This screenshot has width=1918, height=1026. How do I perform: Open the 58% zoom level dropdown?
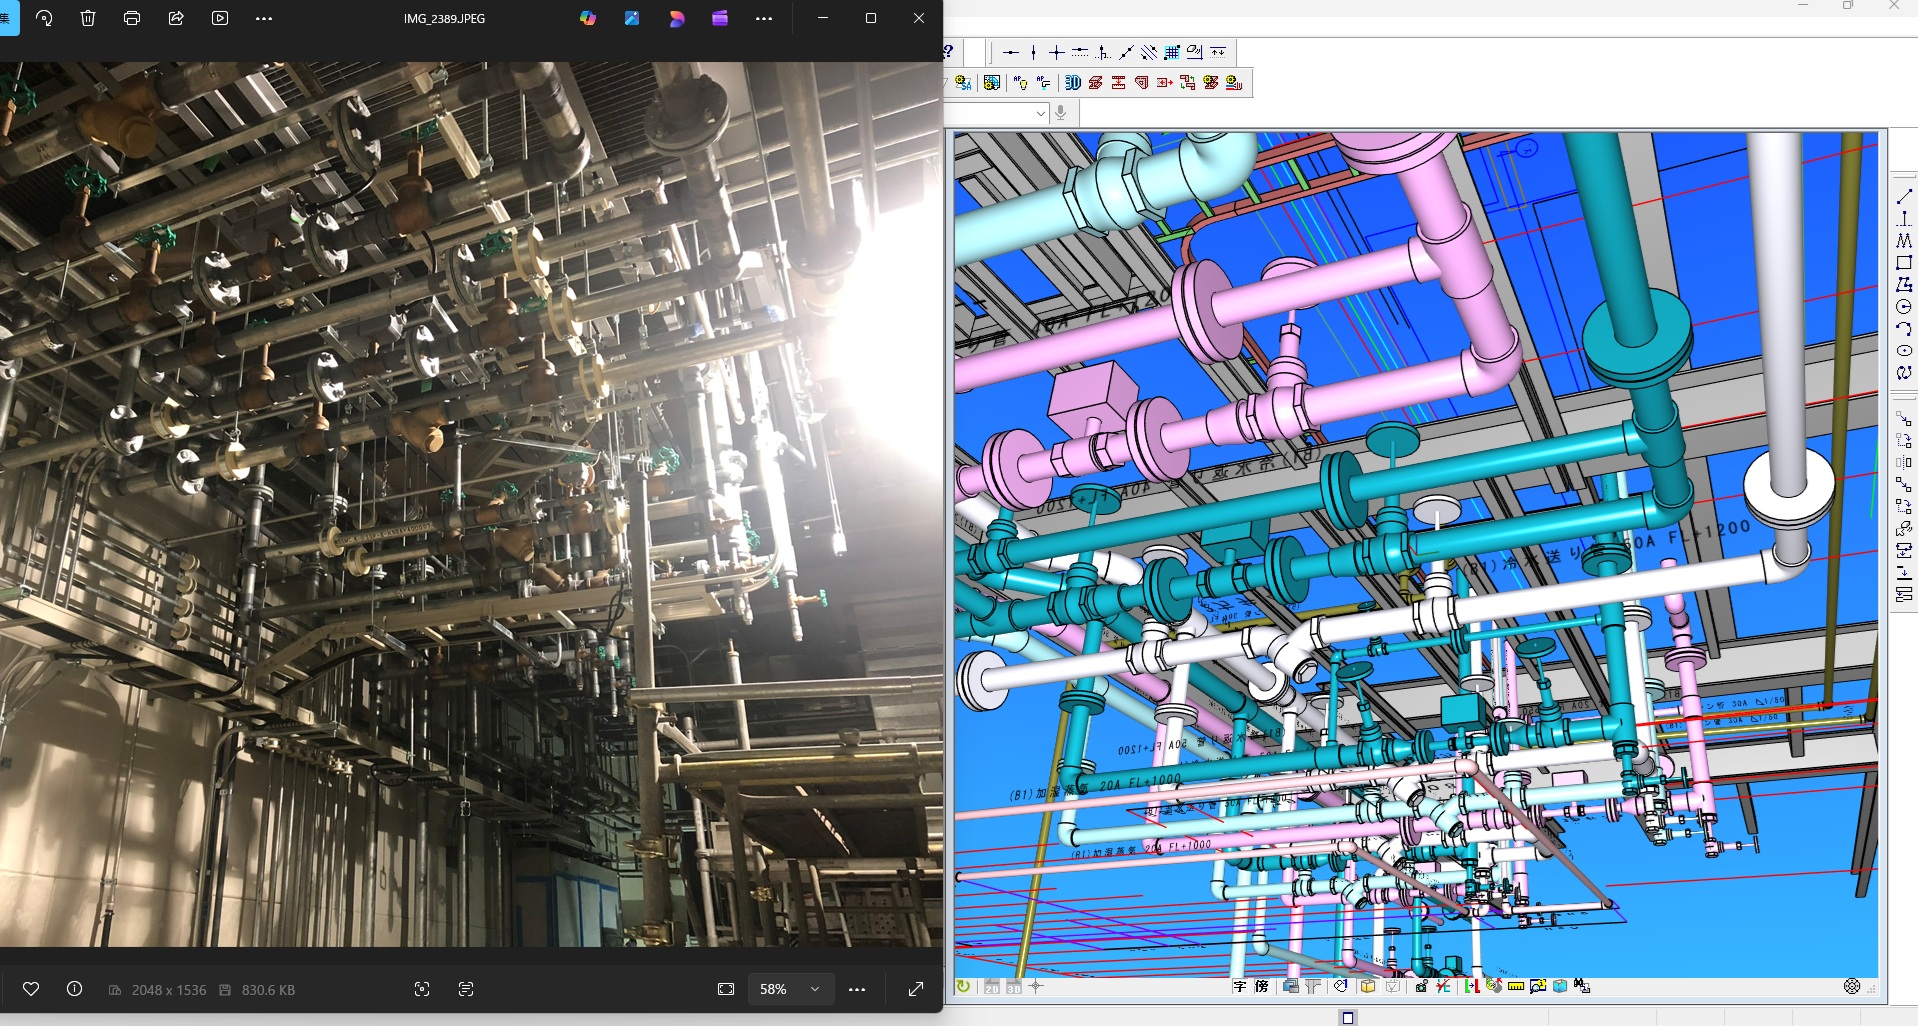point(814,989)
